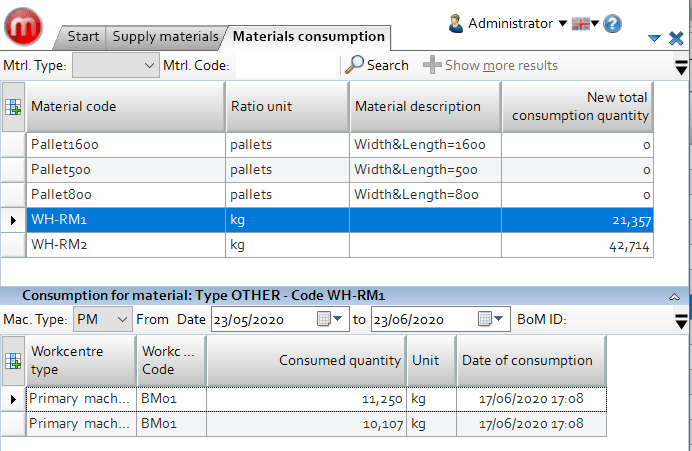The width and height of the screenshot is (692, 451).
Task: Click the red M application logo
Action: (x=23, y=26)
